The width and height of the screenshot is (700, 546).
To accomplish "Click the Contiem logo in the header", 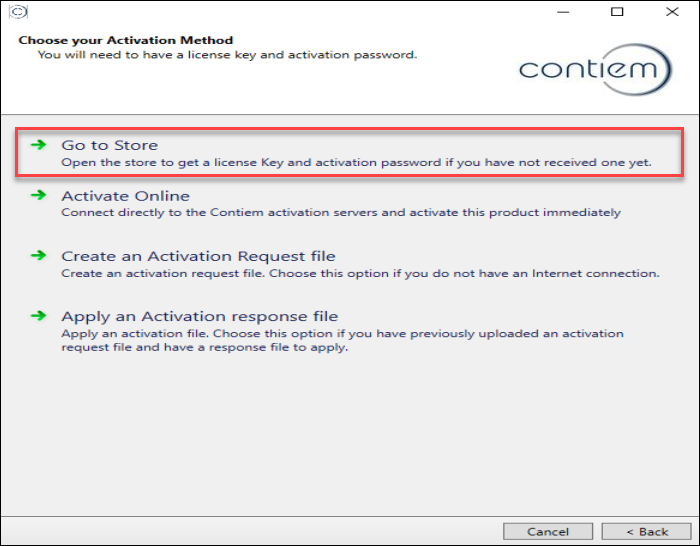I will click(x=595, y=70).
